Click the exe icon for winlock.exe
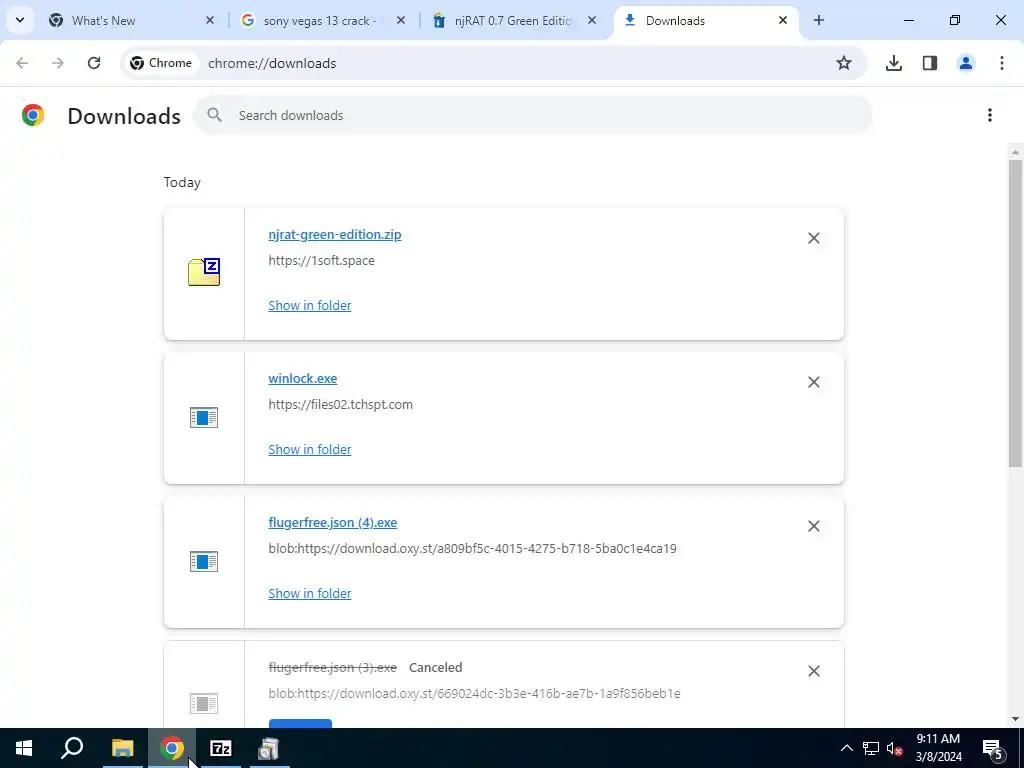The height and width of the screenshot is (768, 1024). (x=204, y=417)
